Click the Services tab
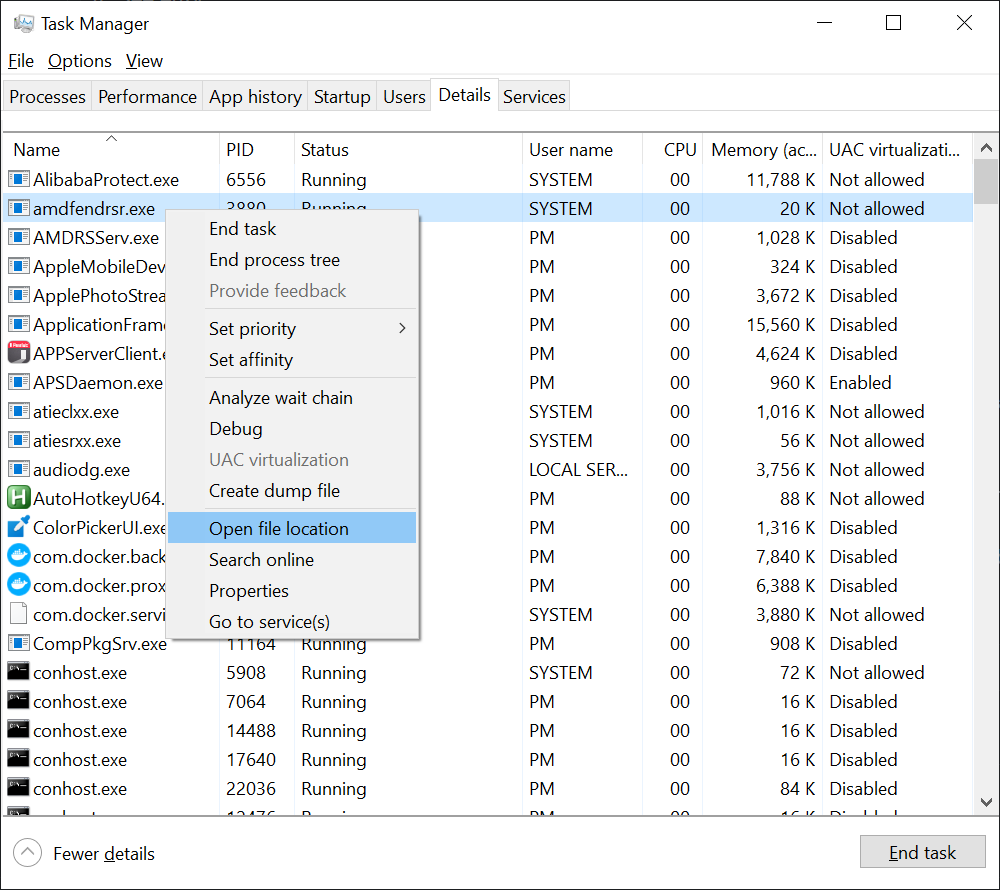This screenshot has width=1000, height=890. pos(534,96)
